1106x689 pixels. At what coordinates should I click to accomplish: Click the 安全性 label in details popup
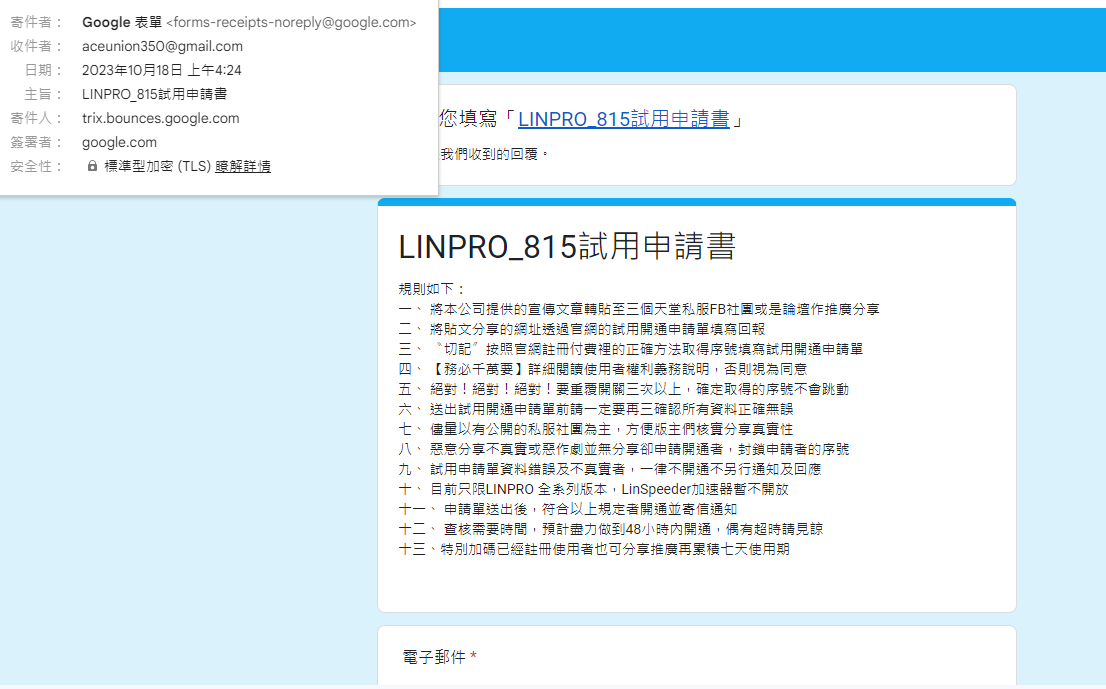coord(36,166)
